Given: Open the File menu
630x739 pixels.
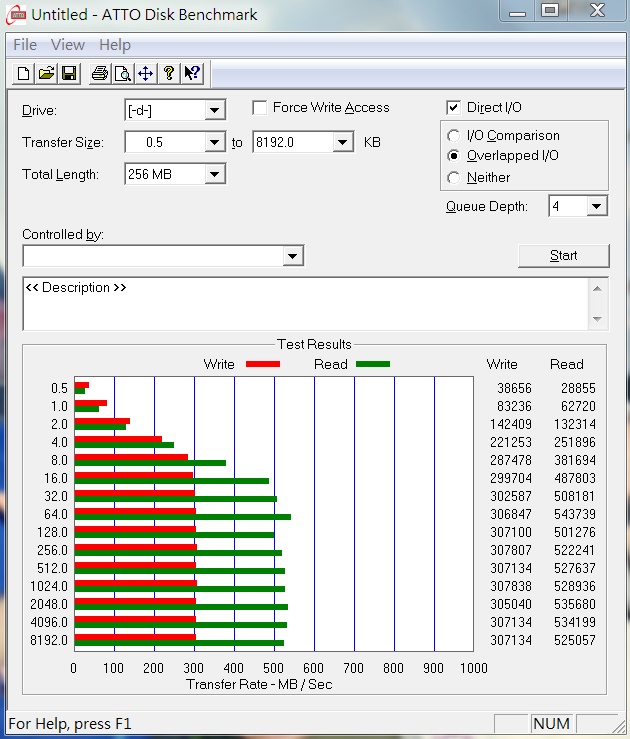Looking at the screenshot, I should coord(25,45).
